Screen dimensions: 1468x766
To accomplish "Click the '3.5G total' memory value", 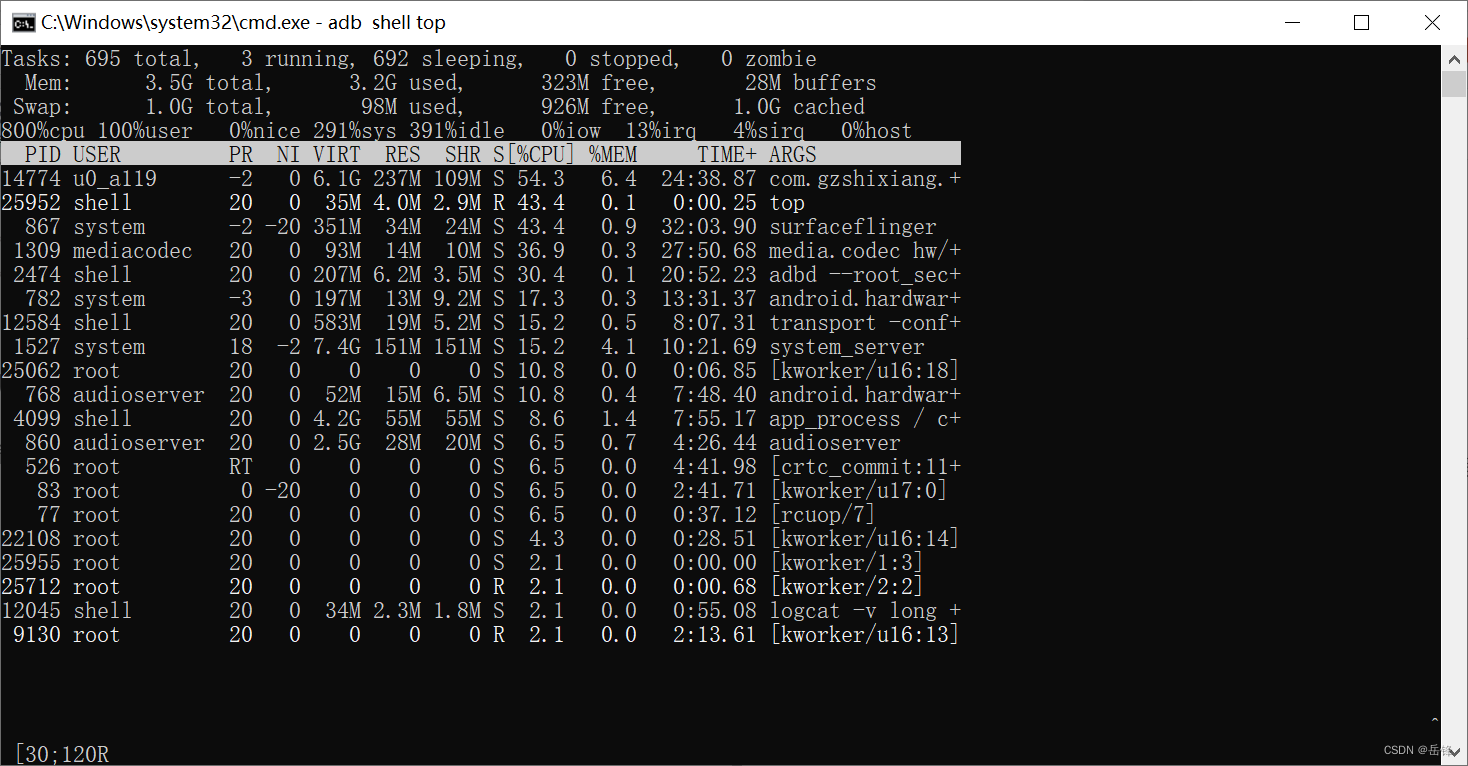I will [x=207, y=83].
